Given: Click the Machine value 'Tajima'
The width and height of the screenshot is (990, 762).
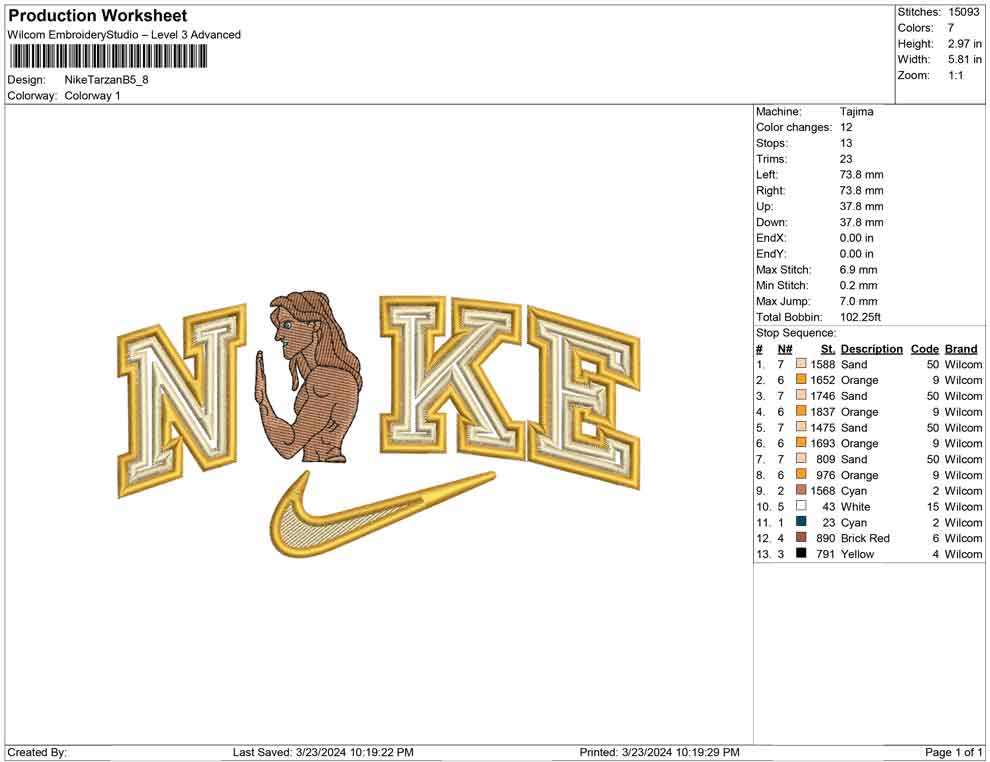Looking at the screenshot, I should coord(857,111).
